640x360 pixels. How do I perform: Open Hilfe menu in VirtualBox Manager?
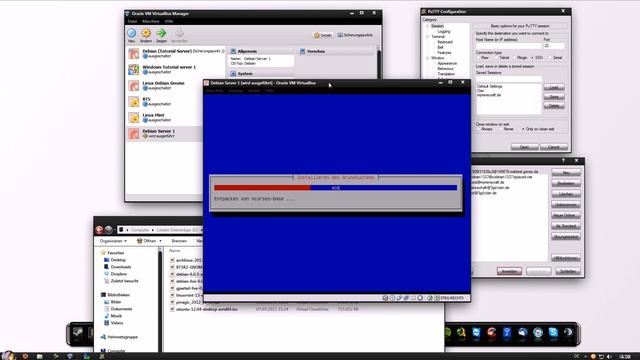[169, 21]
